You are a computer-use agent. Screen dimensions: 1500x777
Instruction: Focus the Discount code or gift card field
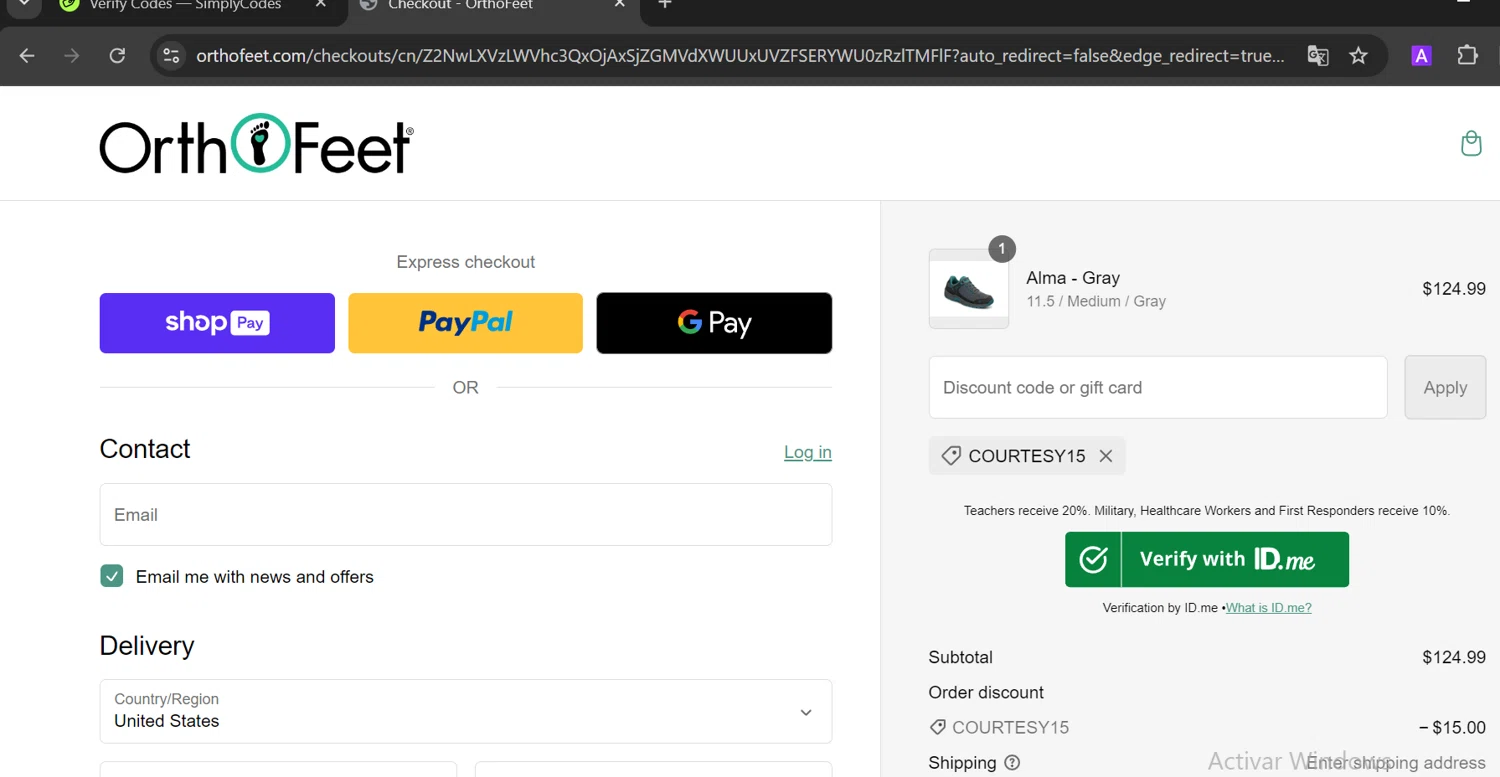point(1158,387)
